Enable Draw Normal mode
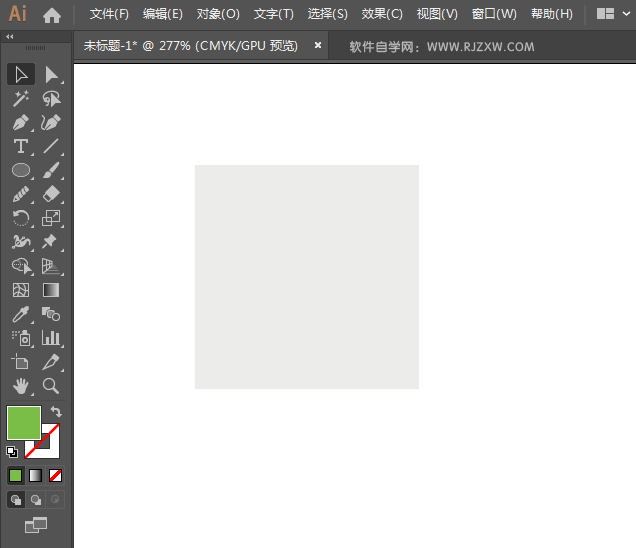The image size is (636, 548). click(x=16, y=500)
